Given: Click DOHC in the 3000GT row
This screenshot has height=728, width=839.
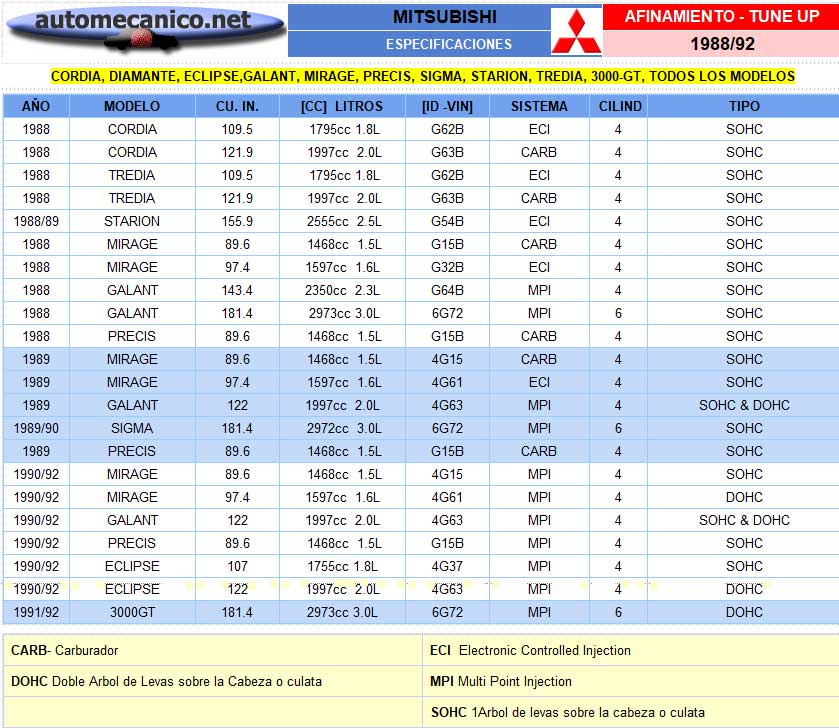Looking at the screenshot, I should tap(744, 612).
